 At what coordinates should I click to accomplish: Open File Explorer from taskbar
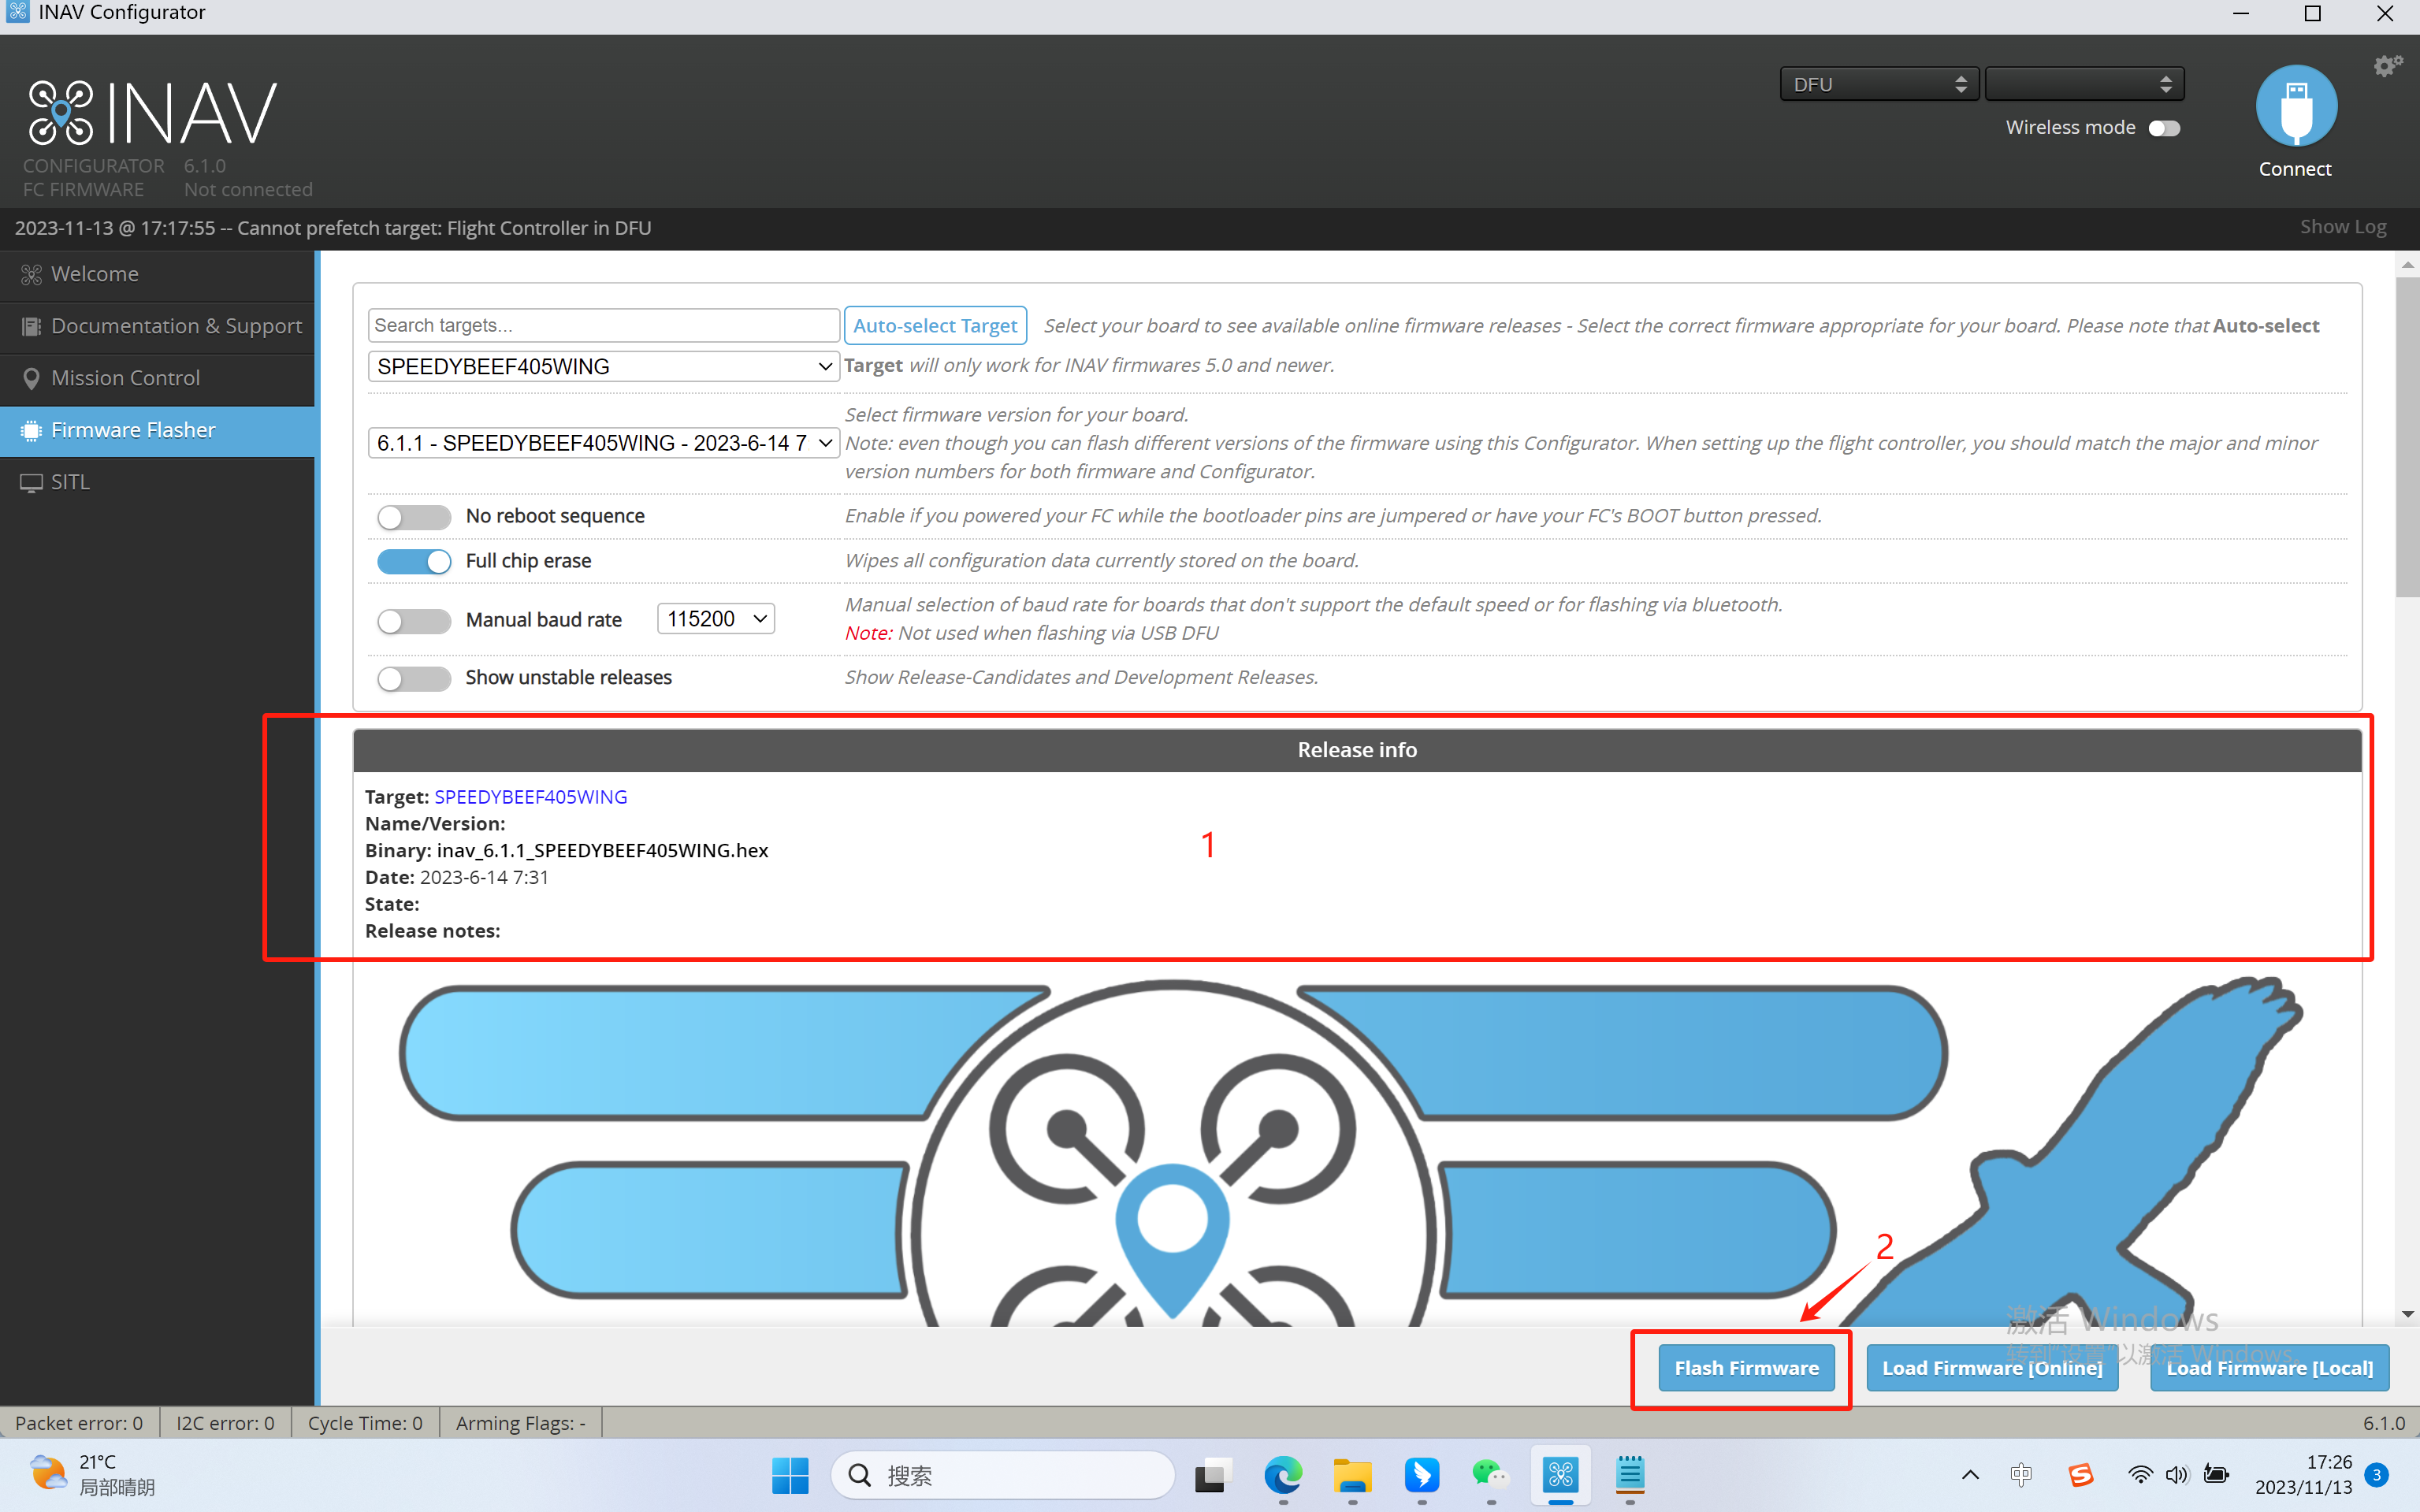tap(1352, 1475)
